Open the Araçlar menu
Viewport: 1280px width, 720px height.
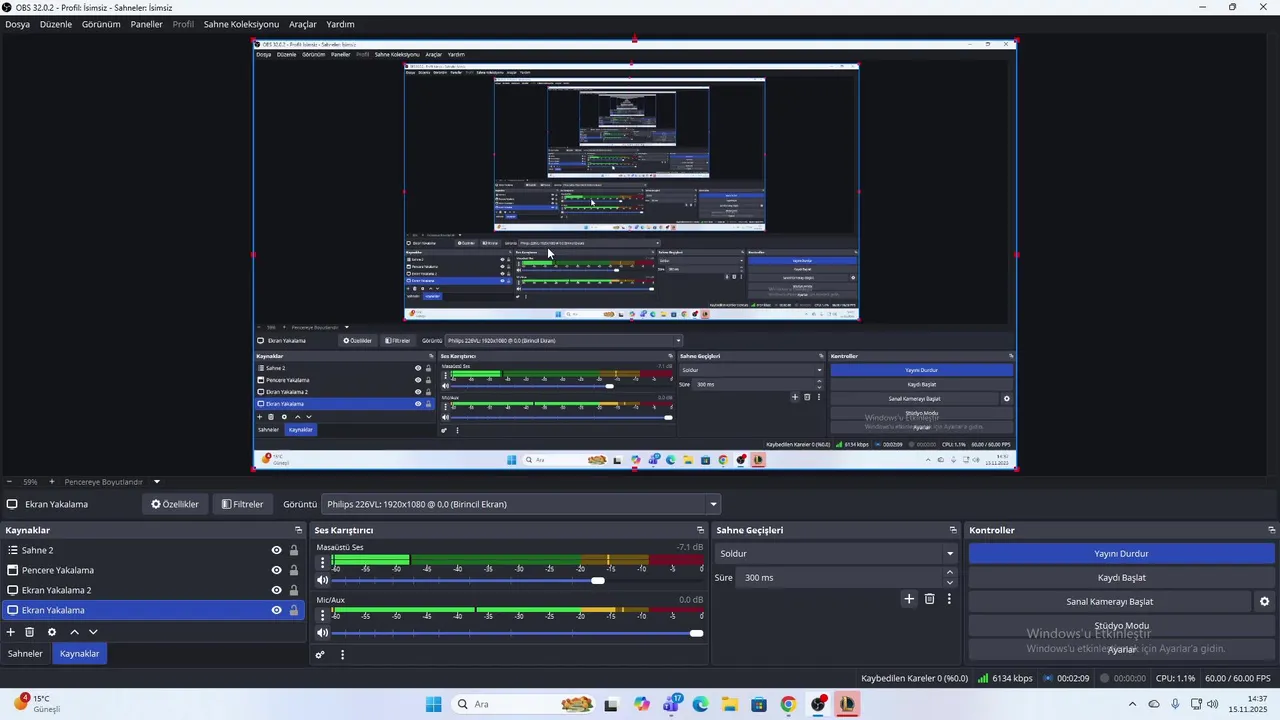coord(303,24)
